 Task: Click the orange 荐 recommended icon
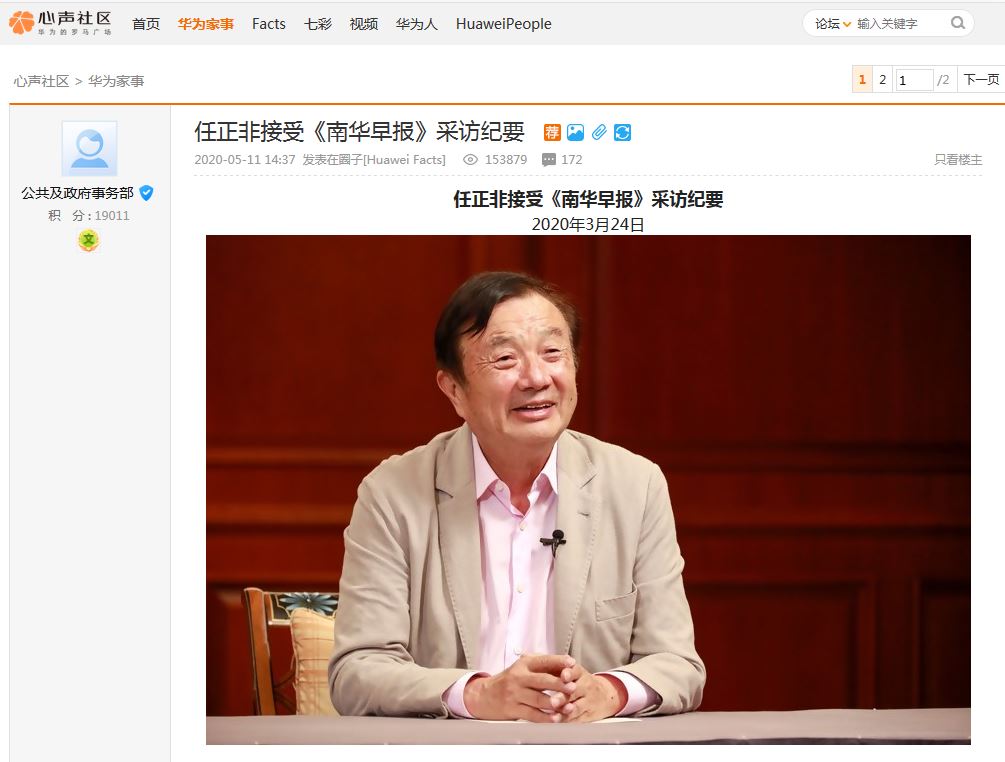(x=552, y=133)
